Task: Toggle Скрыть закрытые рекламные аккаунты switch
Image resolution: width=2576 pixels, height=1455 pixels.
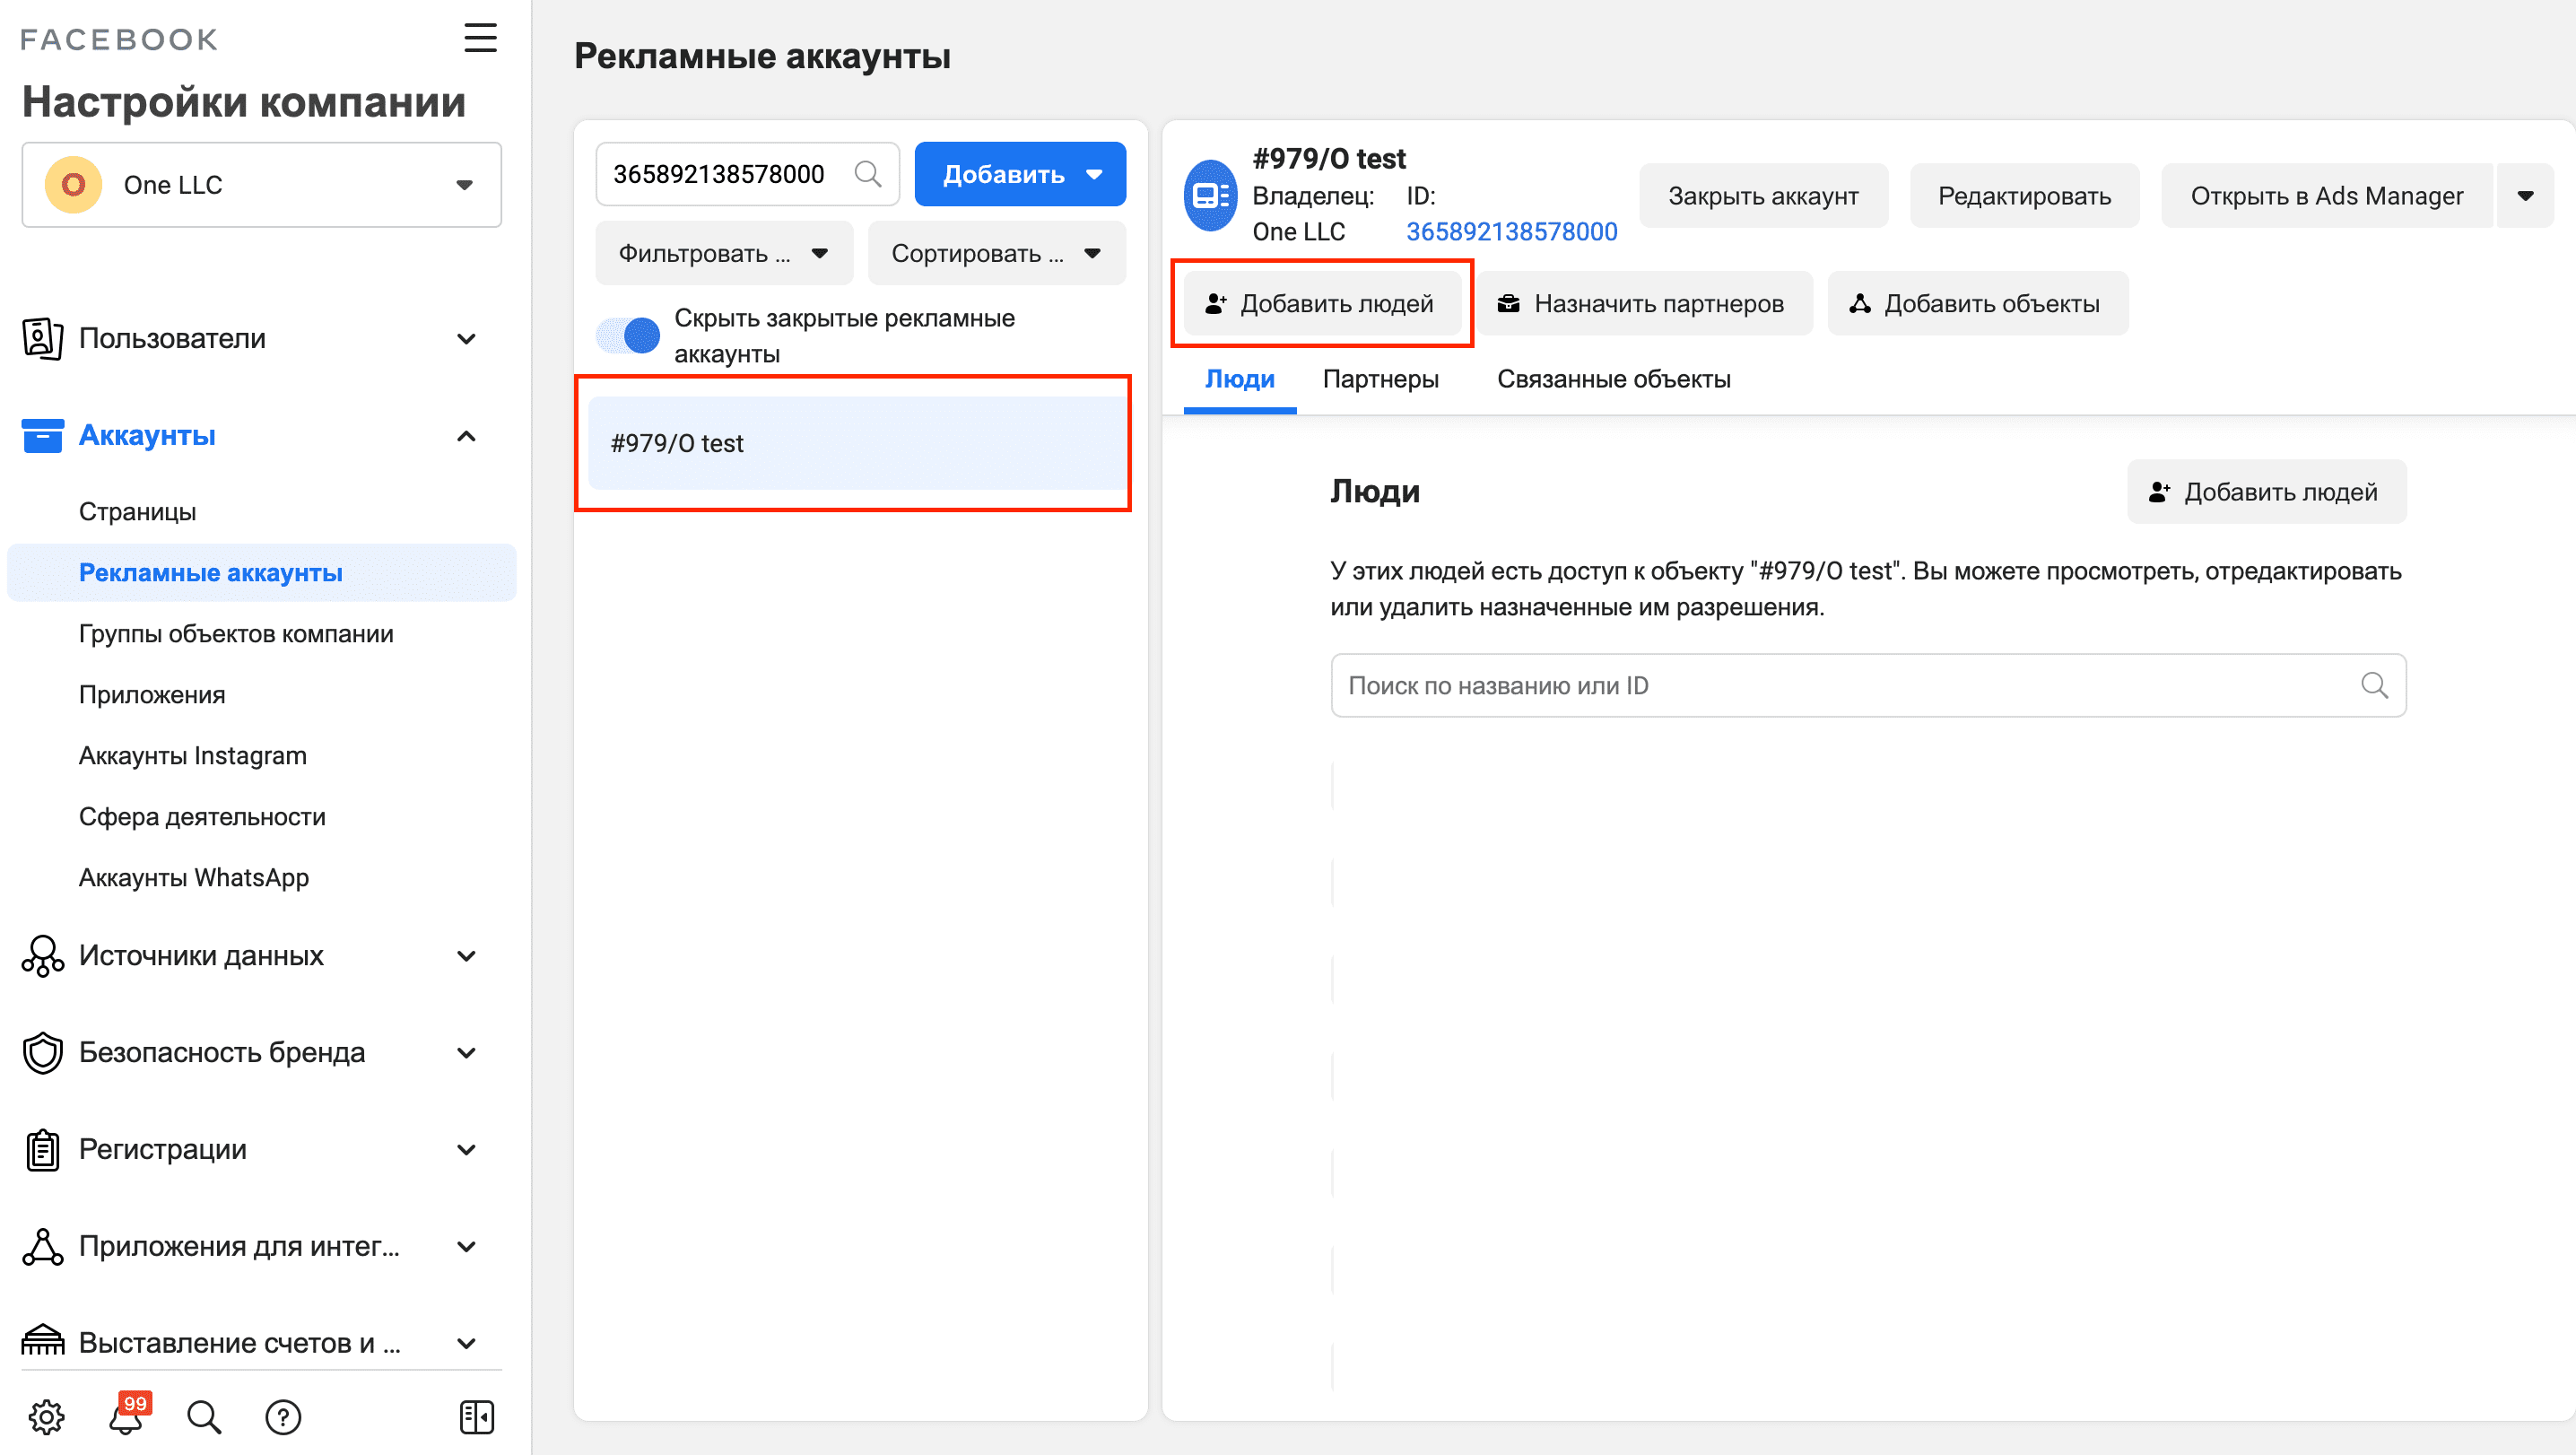Action: point(628,335)
